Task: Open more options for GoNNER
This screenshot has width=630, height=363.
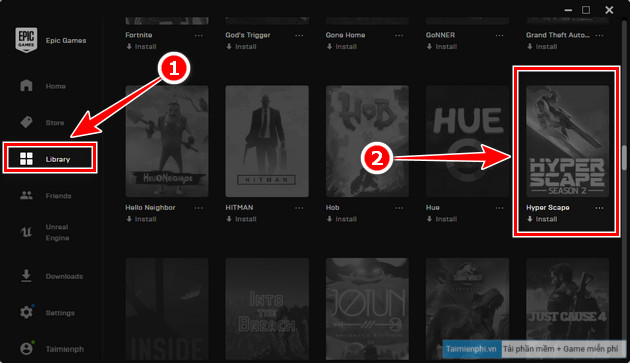Action: click(x=499, y=35)
